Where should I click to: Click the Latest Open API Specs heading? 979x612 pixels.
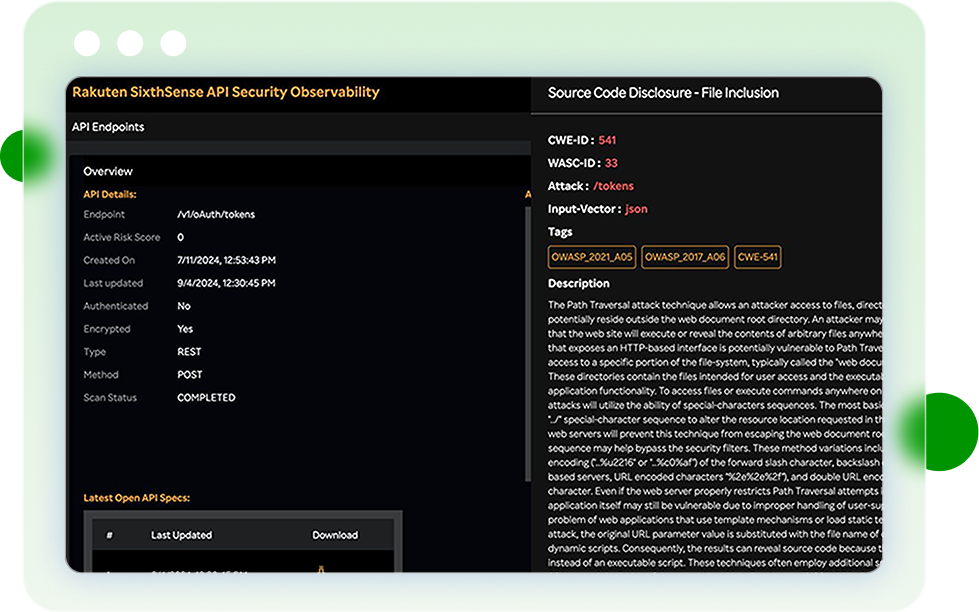(137, 498)
